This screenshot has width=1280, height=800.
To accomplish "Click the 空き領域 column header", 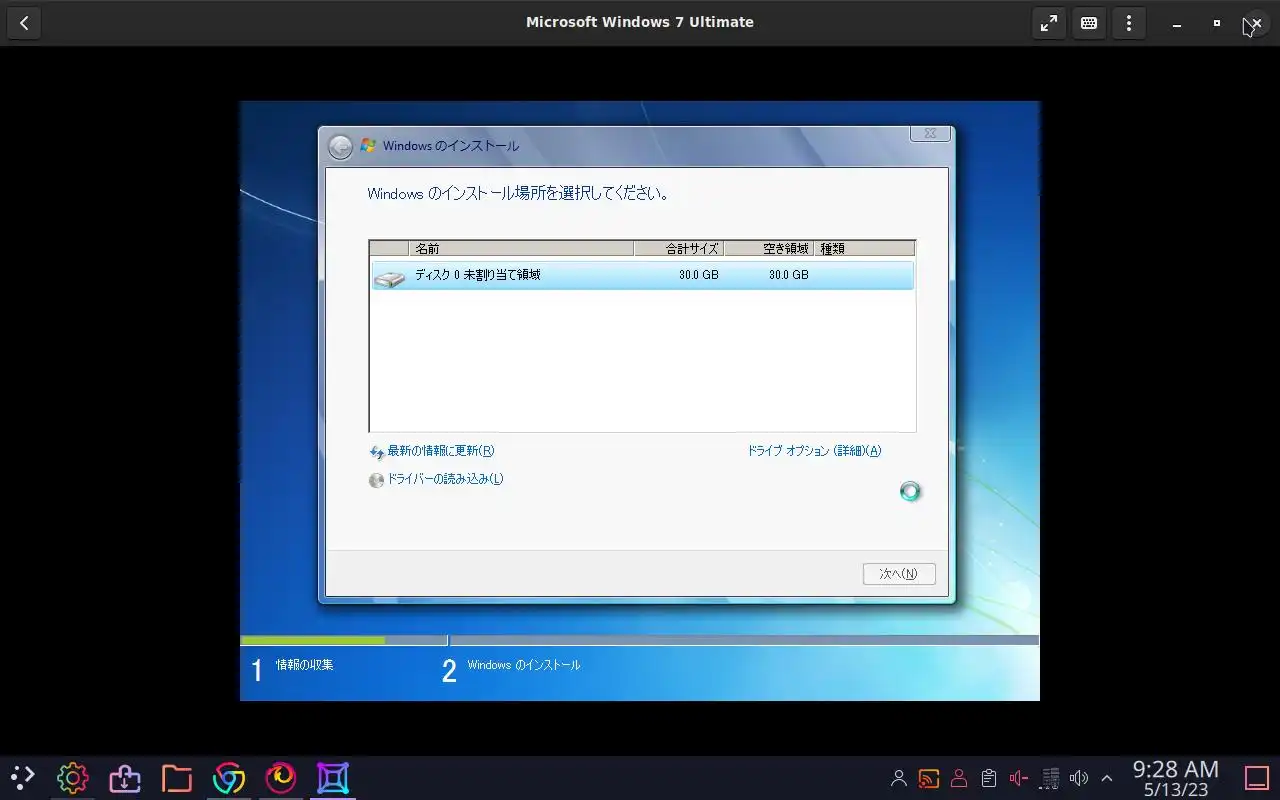I will pos(769,248).
